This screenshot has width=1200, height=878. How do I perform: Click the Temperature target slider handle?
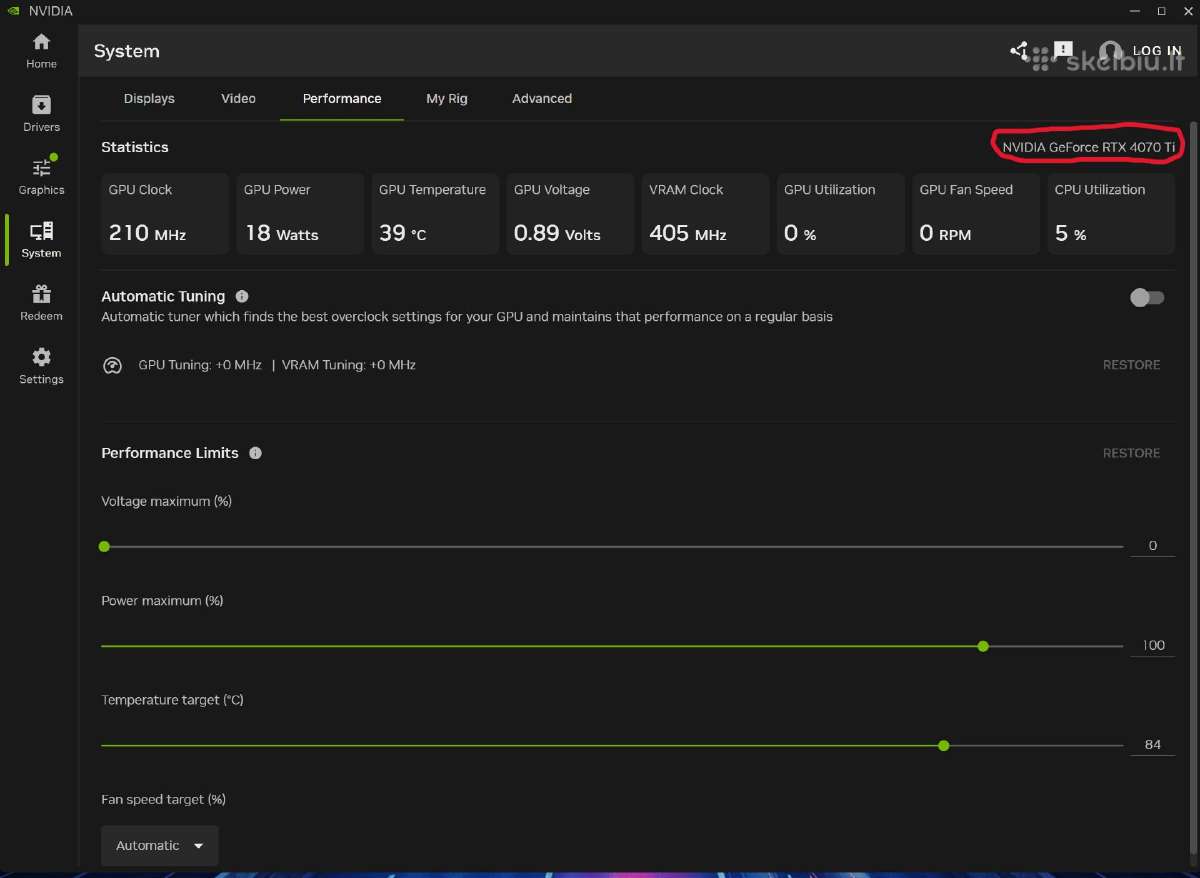pyautogui.click(x=944, y=746)
